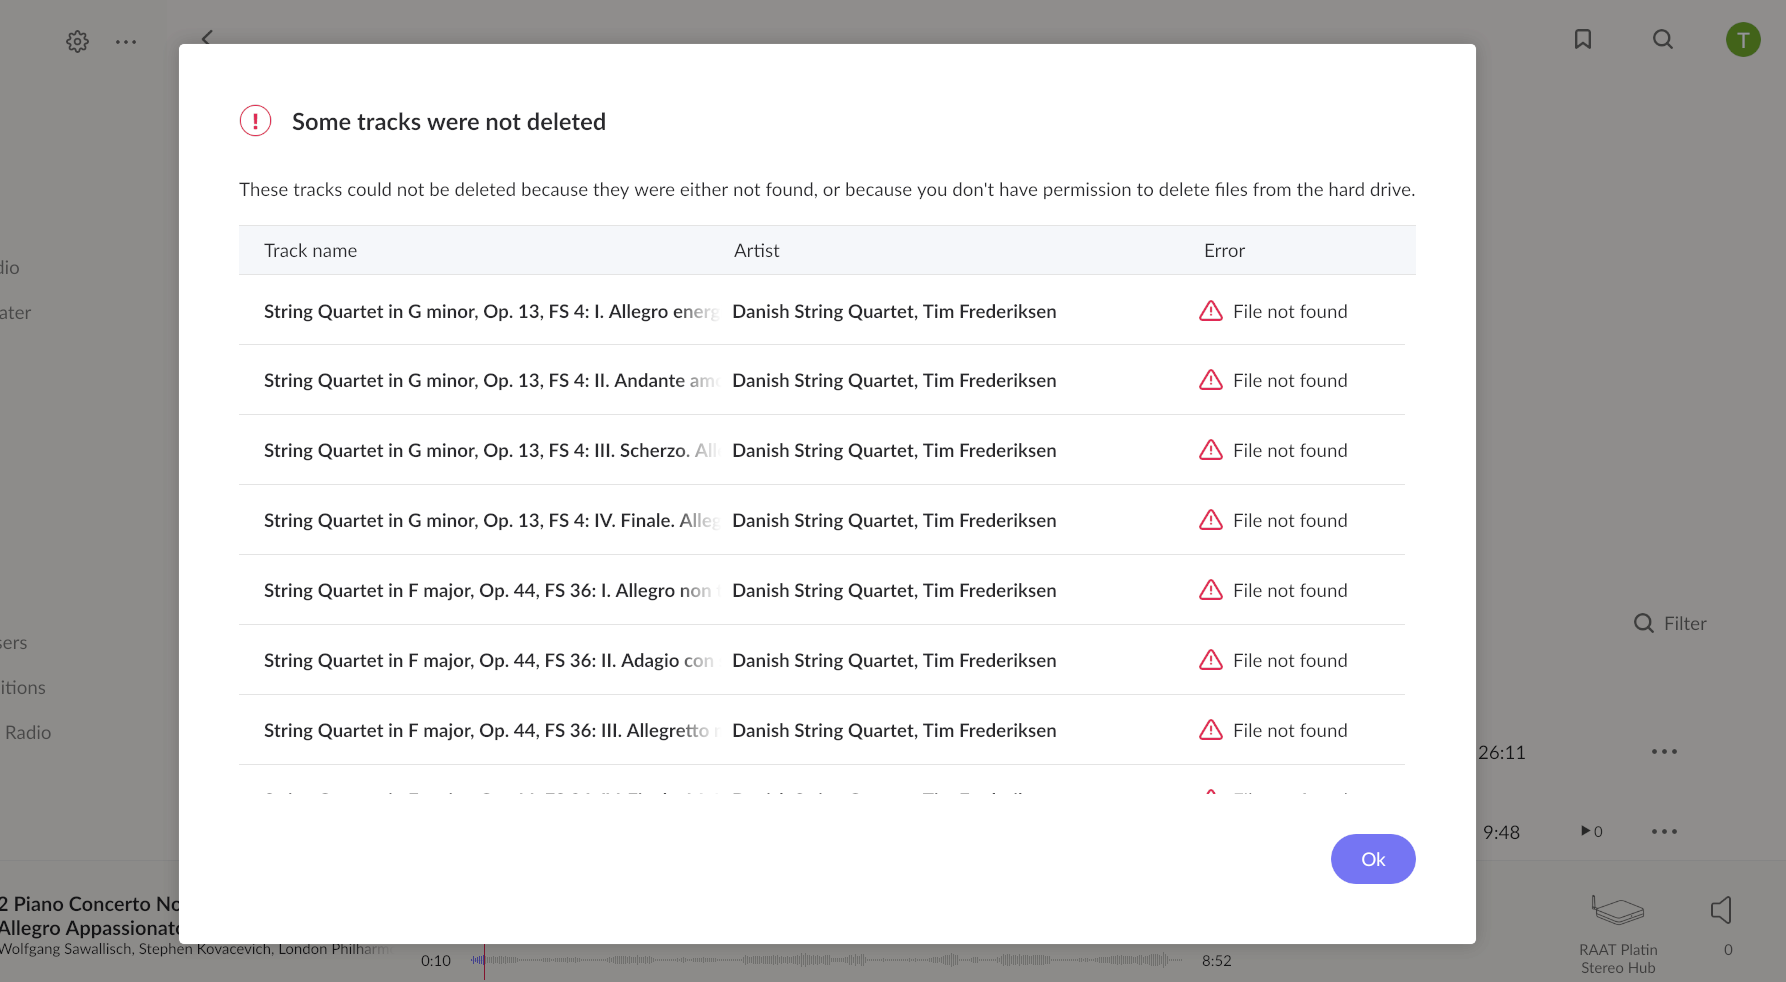Click the back arrow navigation icon
Screen dimensions: 1786x982
pos(207,36)
